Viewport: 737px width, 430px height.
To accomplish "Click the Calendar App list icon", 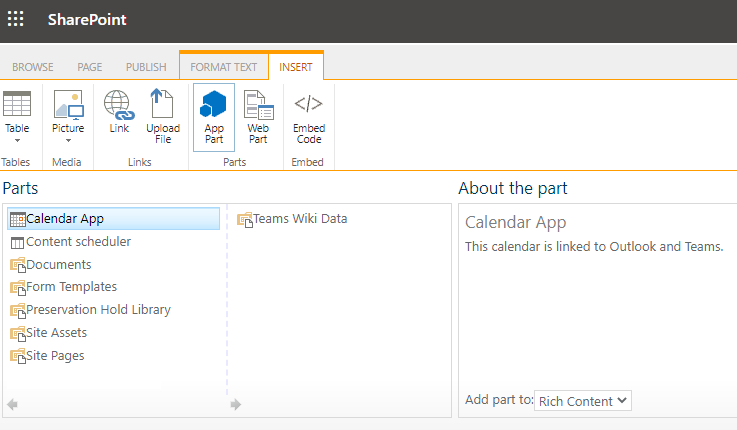I will pyautogui.click(x=18, y=219).
